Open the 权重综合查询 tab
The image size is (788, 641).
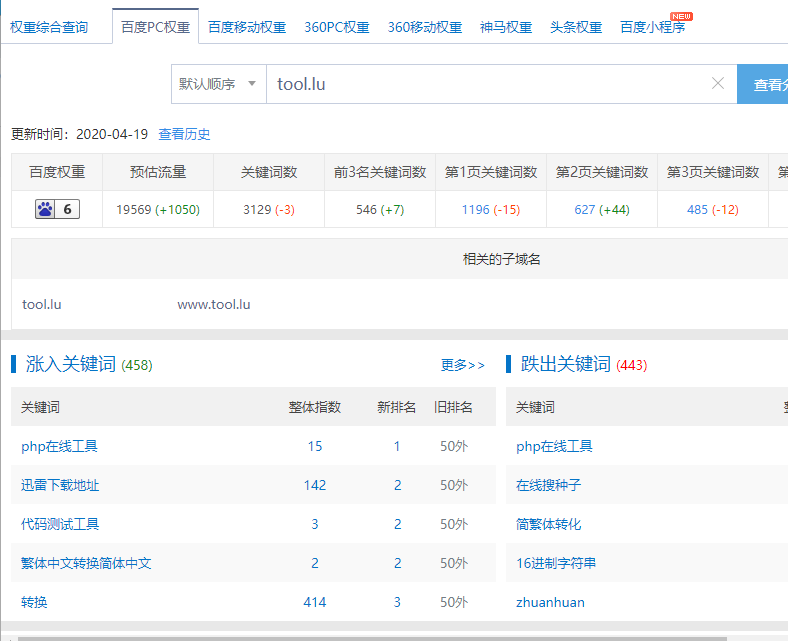[x=49, y=27]
